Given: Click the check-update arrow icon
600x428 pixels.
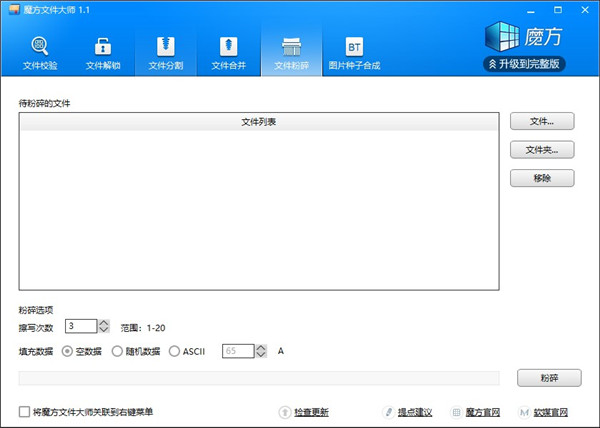Looking at the screenshot, I should [x=285, y=412].
